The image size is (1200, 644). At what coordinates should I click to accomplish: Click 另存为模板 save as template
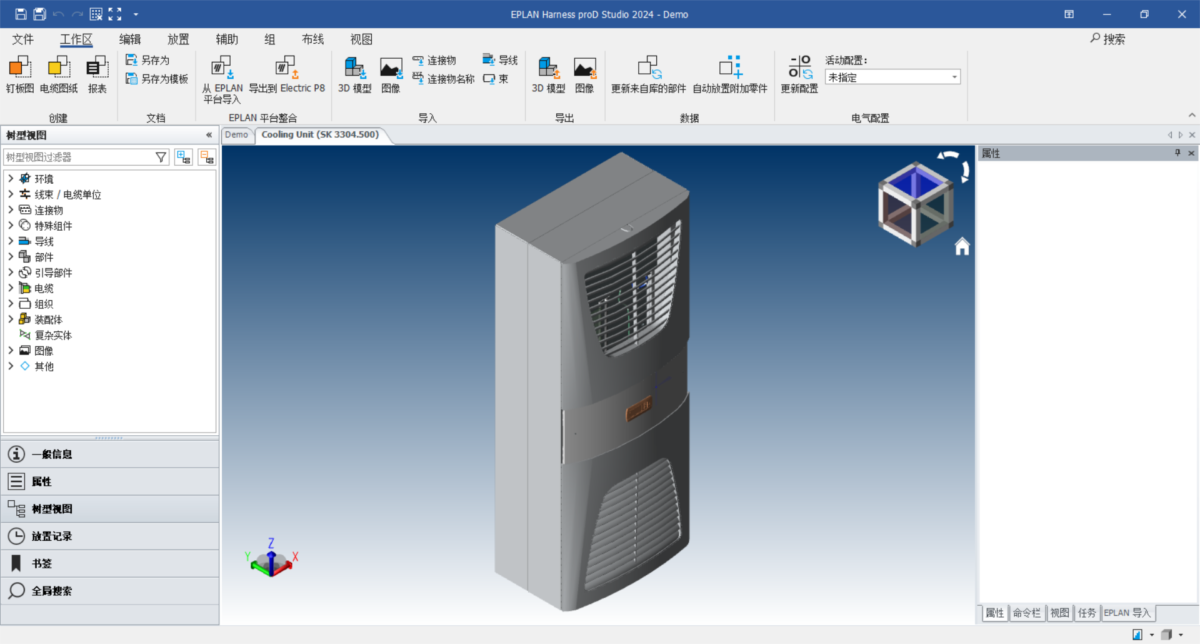[x=157, y=78]
